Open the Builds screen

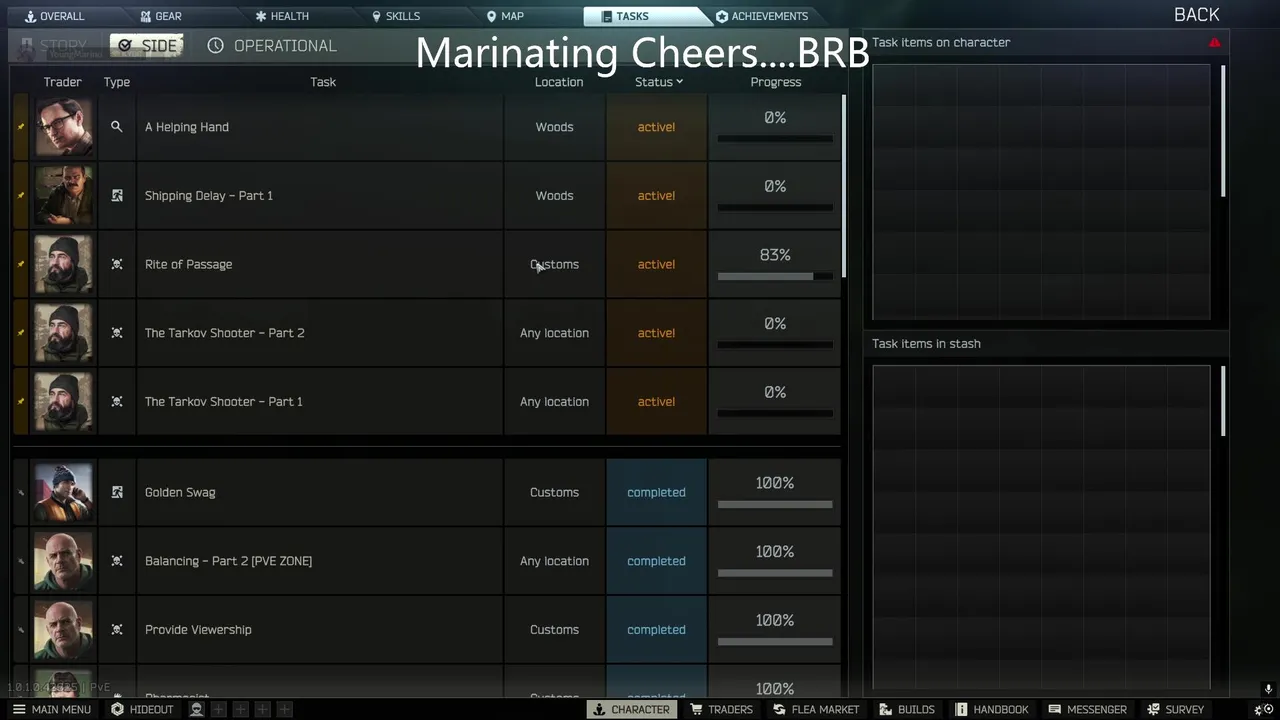[x=907, y=709]
